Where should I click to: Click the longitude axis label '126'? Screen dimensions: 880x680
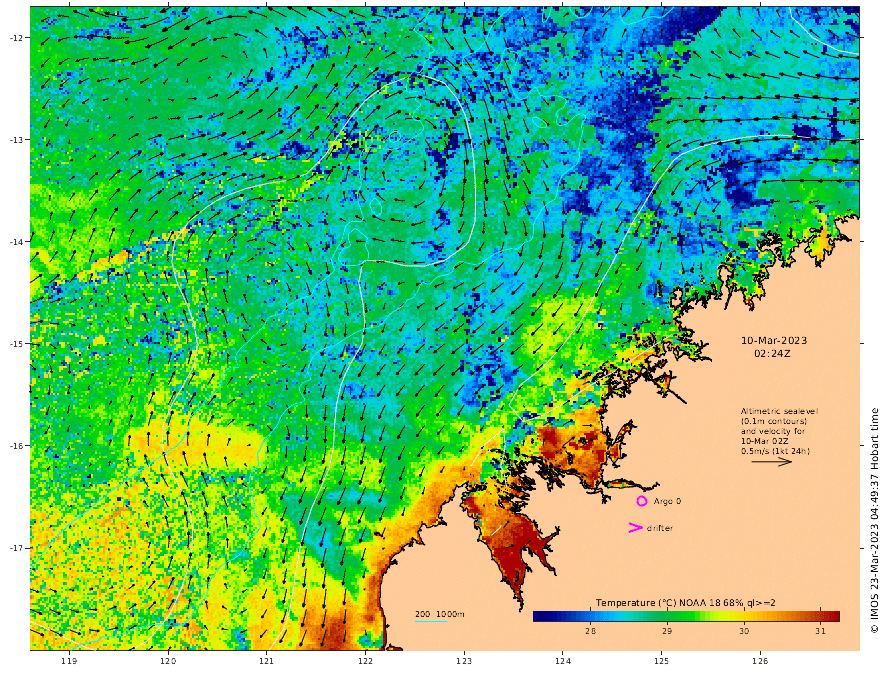(x=760, y=661)
